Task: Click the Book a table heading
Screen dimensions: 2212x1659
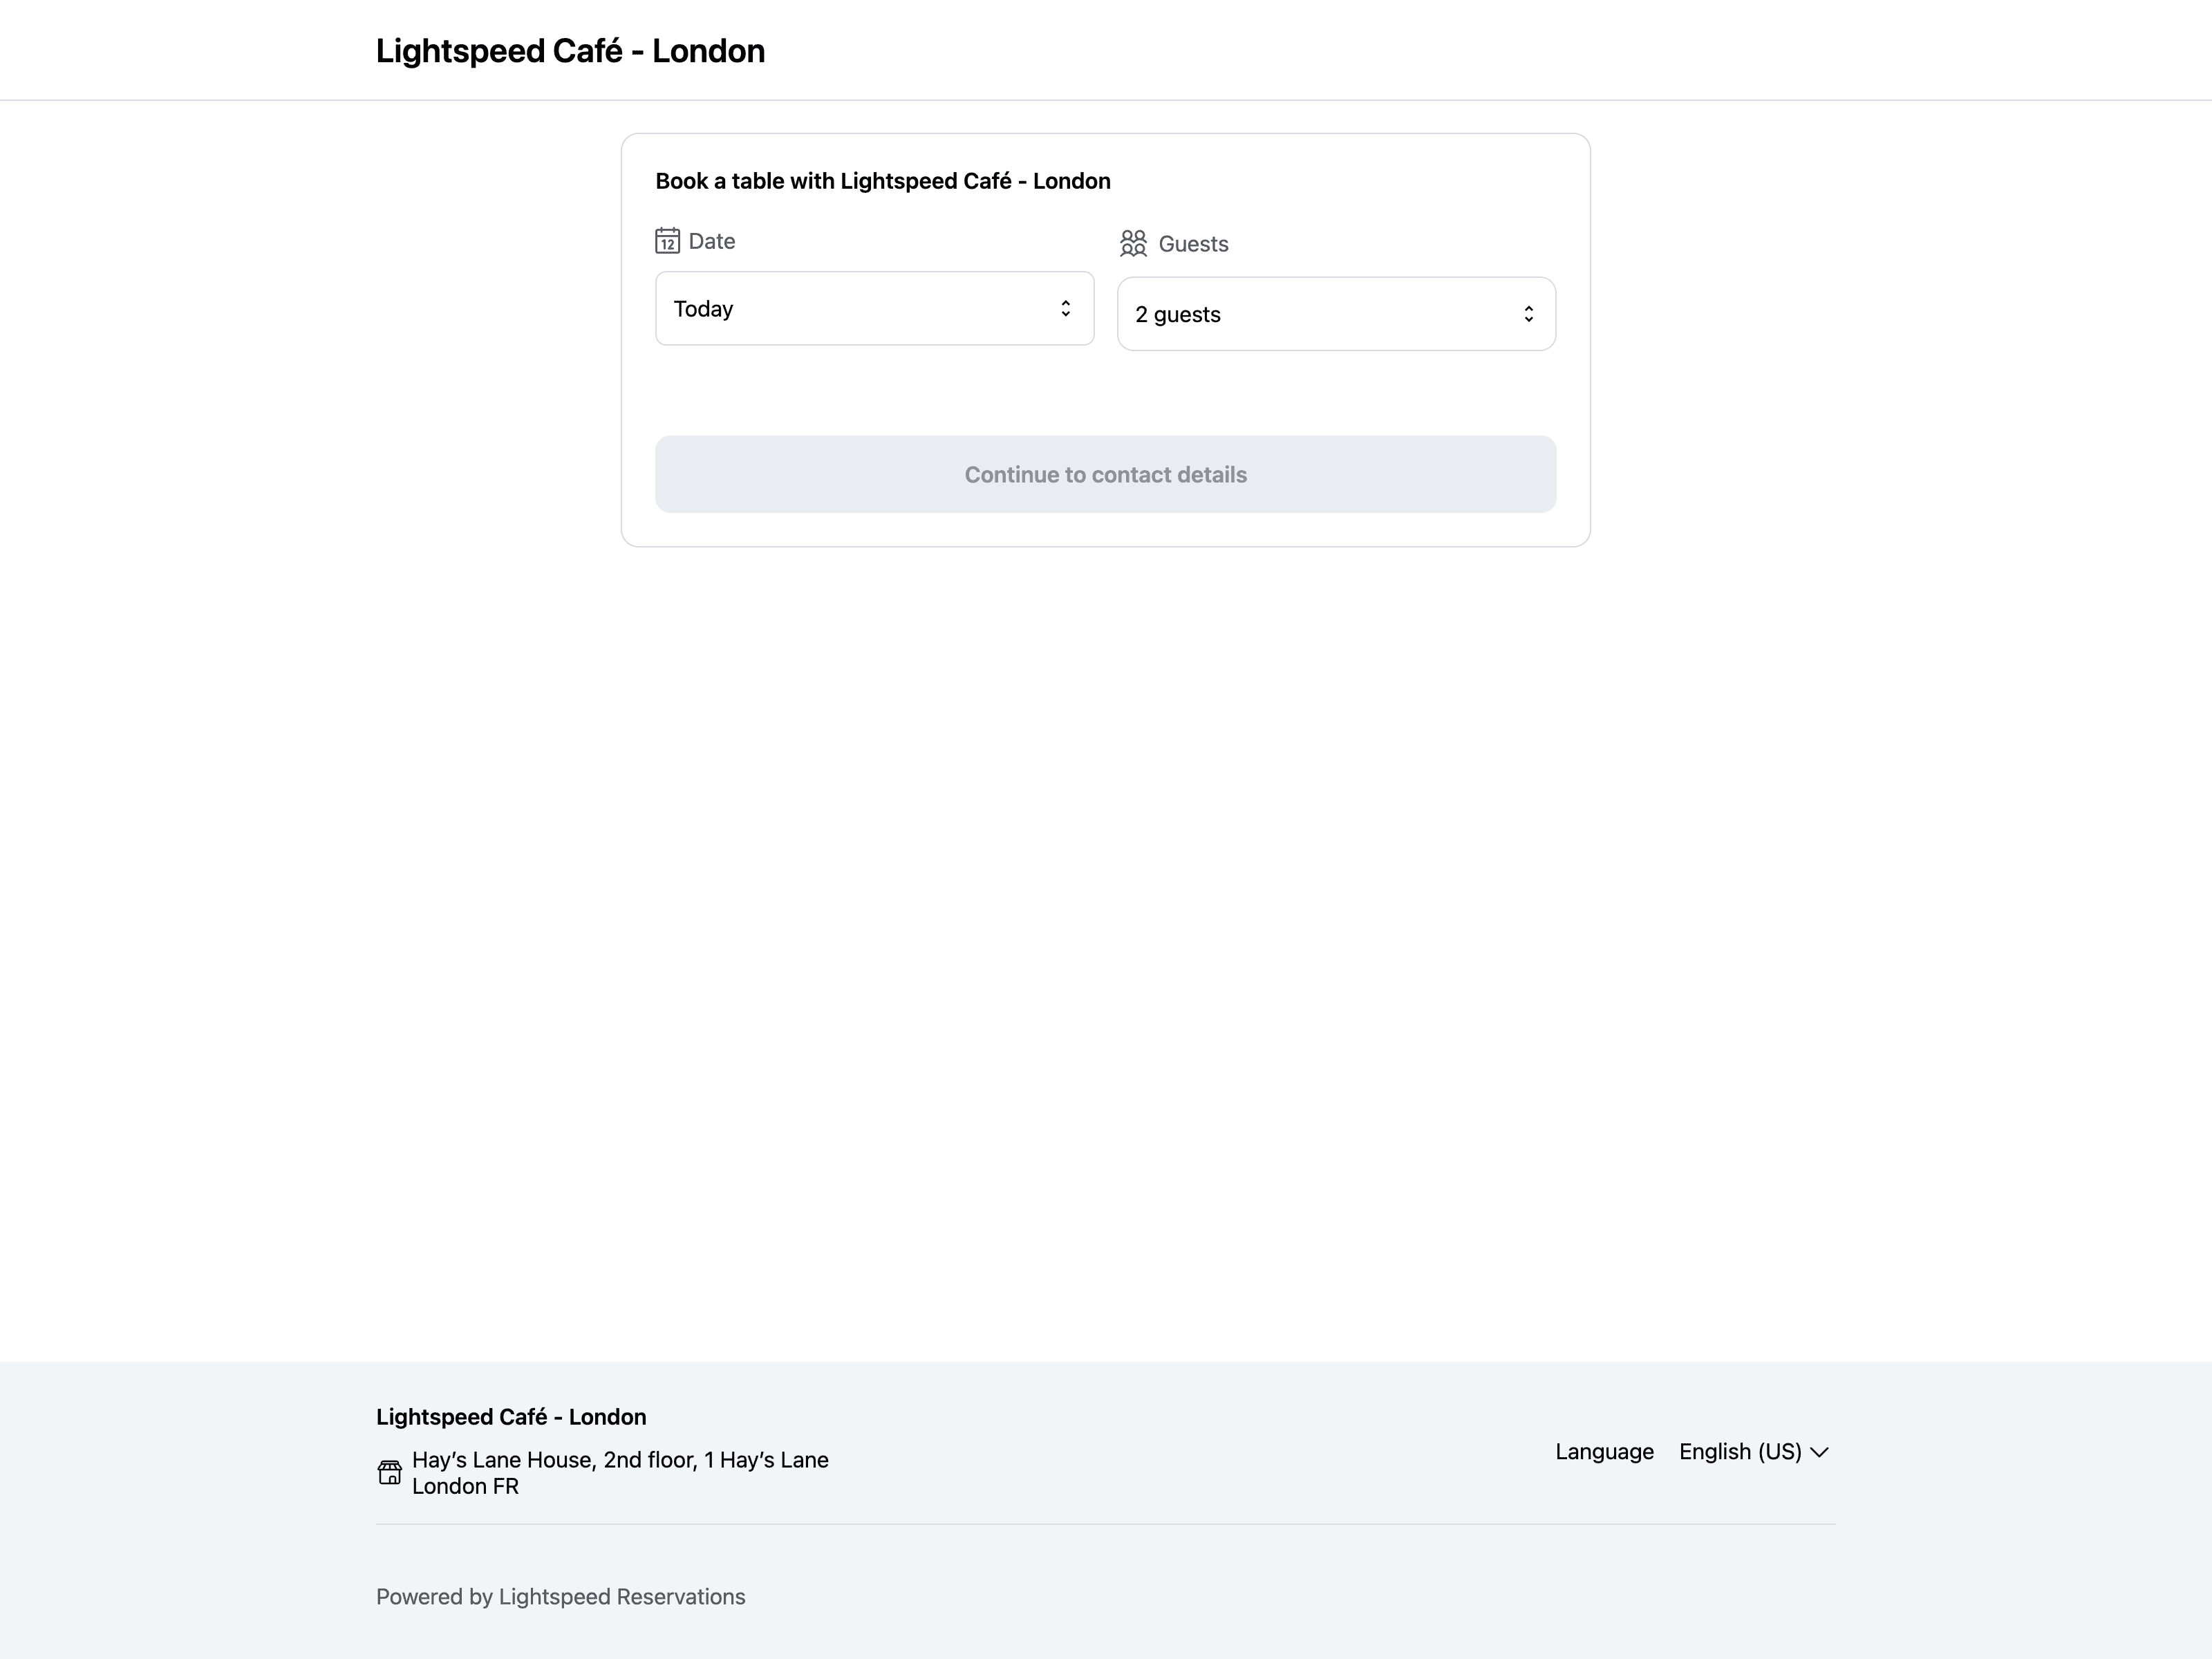Action: pyautogui.click(x=883, y=181)
